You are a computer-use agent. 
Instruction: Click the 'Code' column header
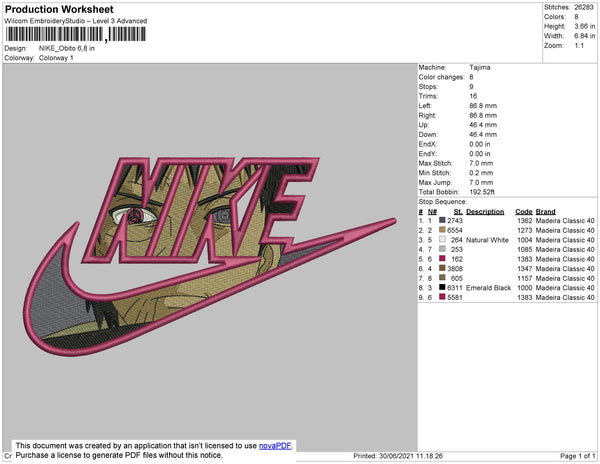click(x=524, y=212)
